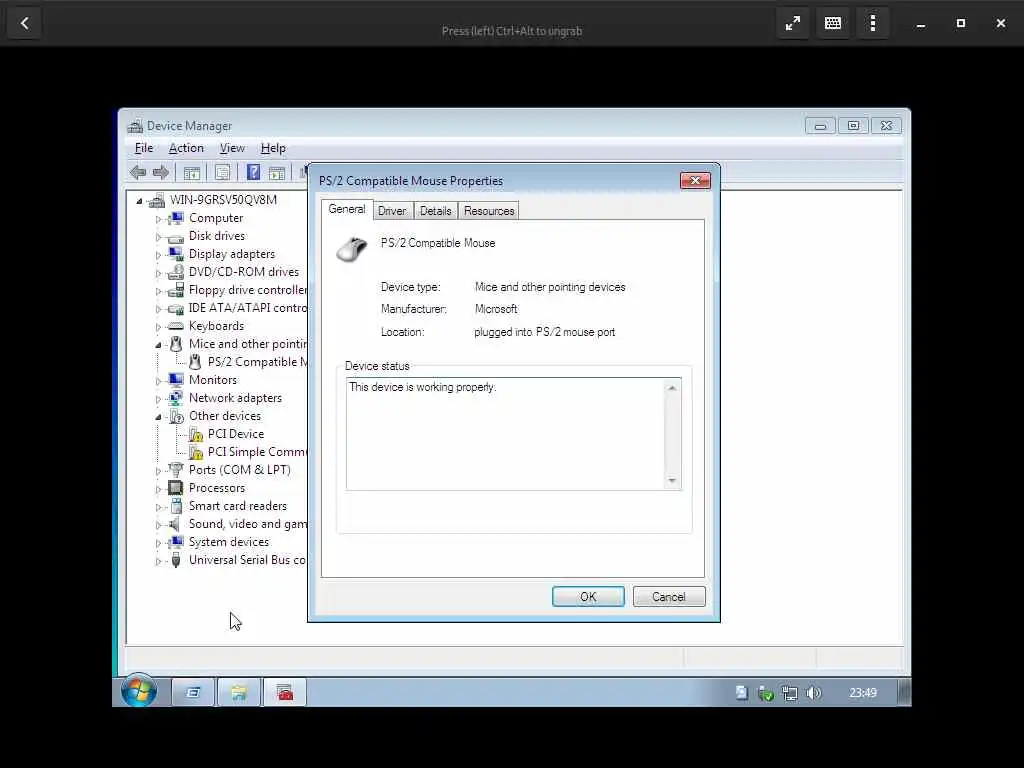
Task: Select the PCI Device tree item label
Action: pos(236,434)
